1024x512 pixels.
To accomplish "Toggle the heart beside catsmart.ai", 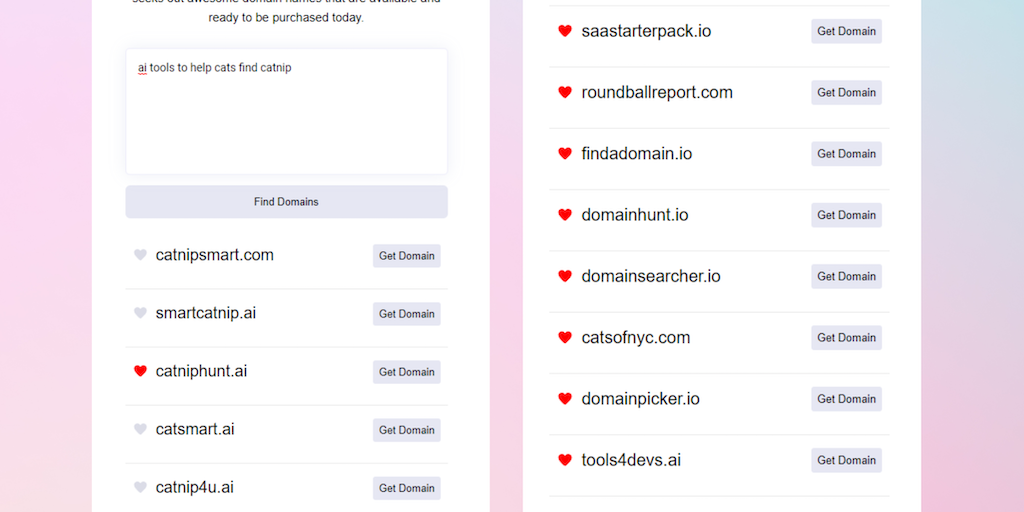I will [x=140, y=429].
